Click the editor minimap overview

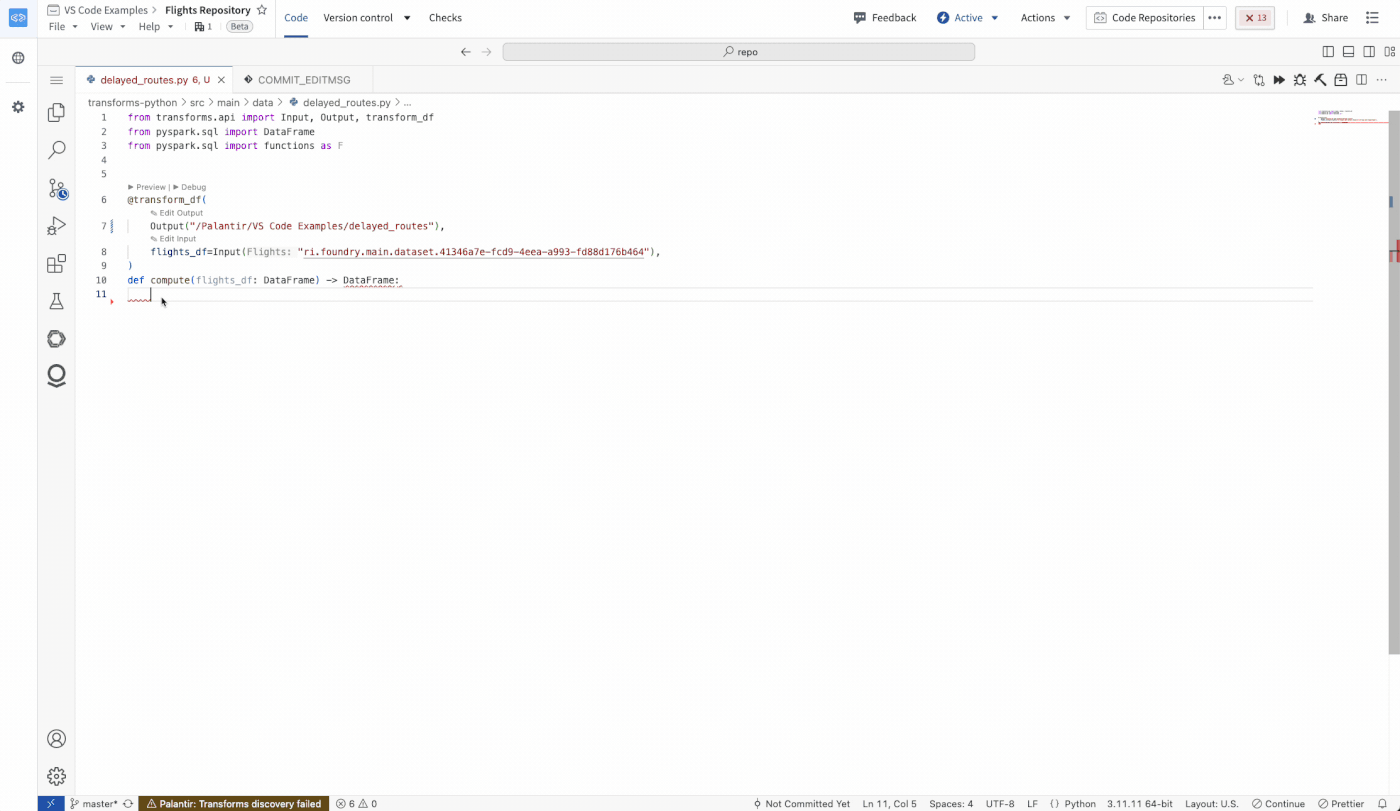click(1351, 117)
